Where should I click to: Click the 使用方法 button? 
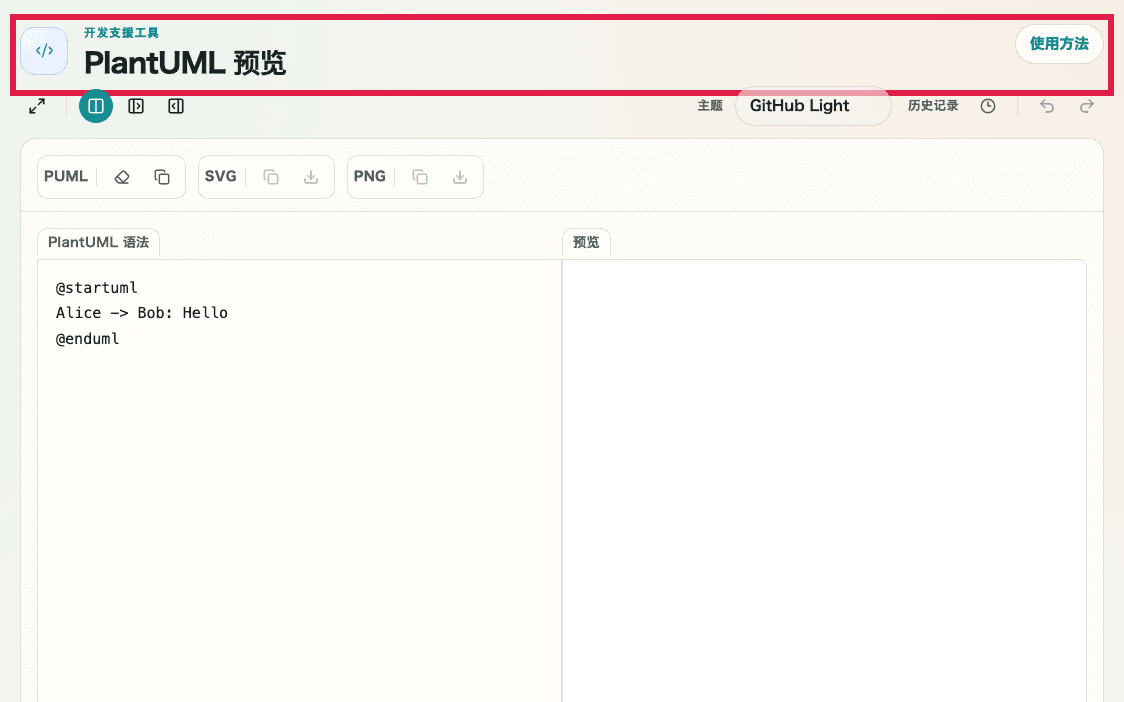(1058, 44)
